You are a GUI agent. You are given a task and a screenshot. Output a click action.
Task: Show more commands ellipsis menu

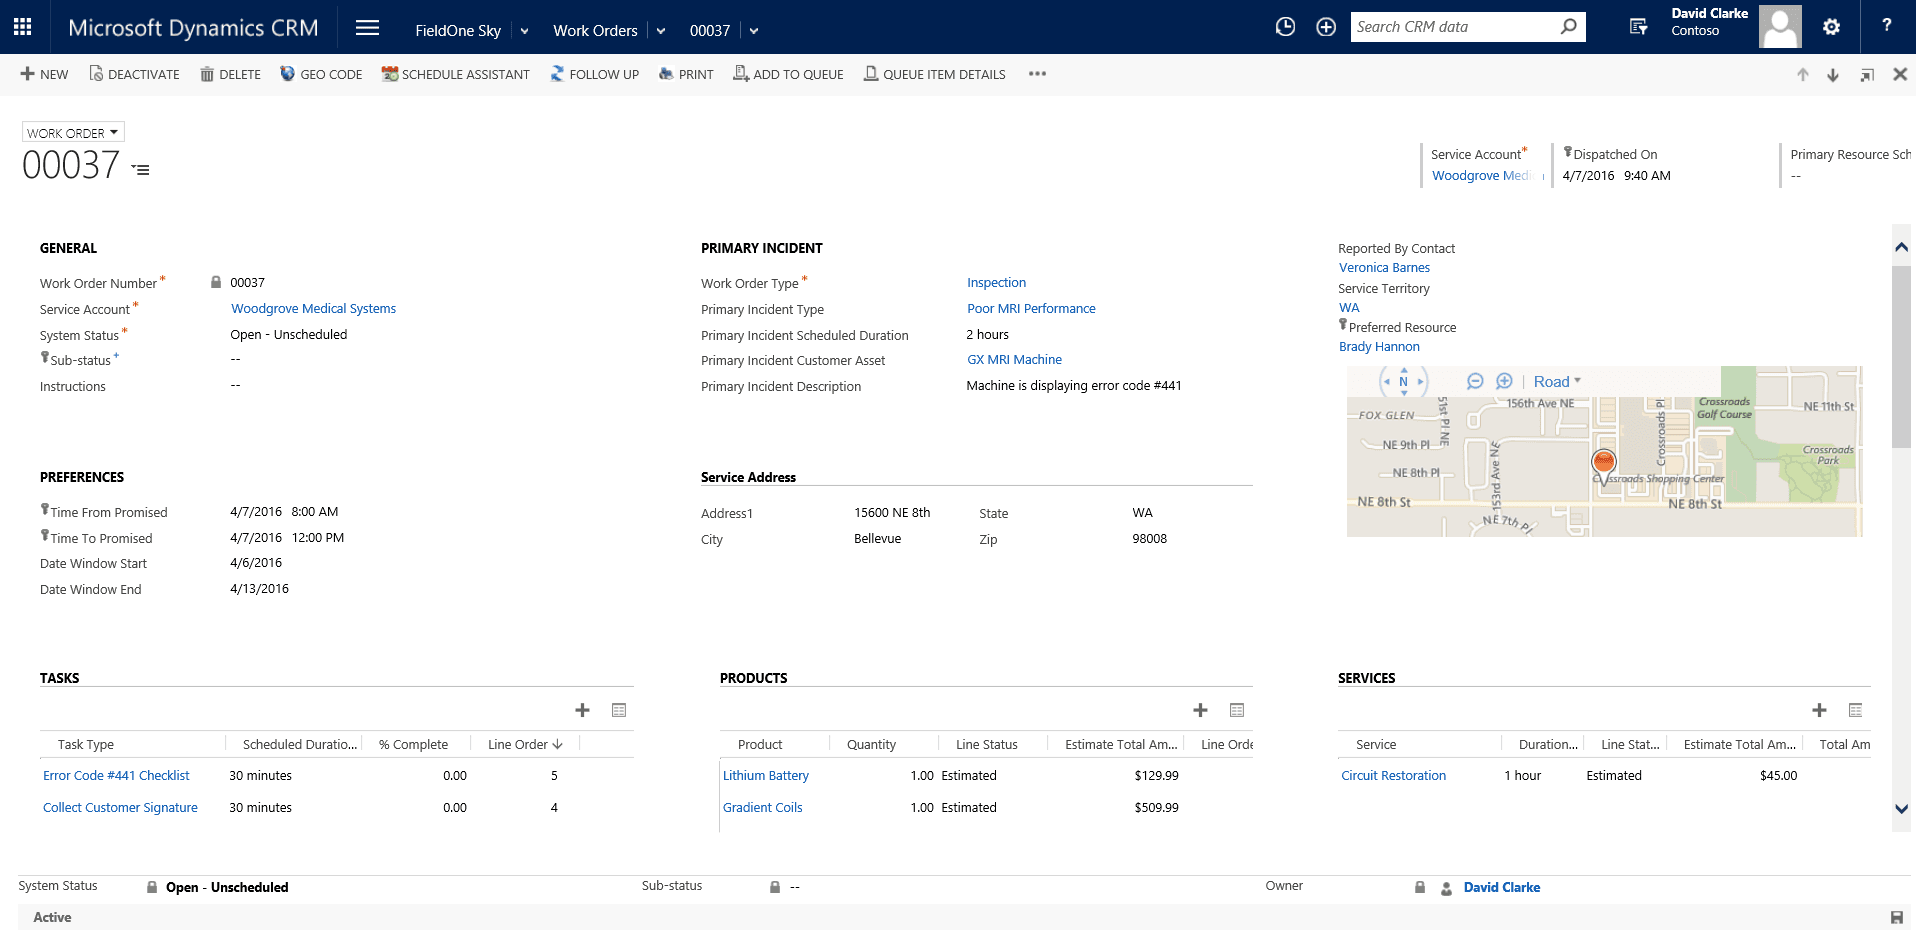[1037, 74]
